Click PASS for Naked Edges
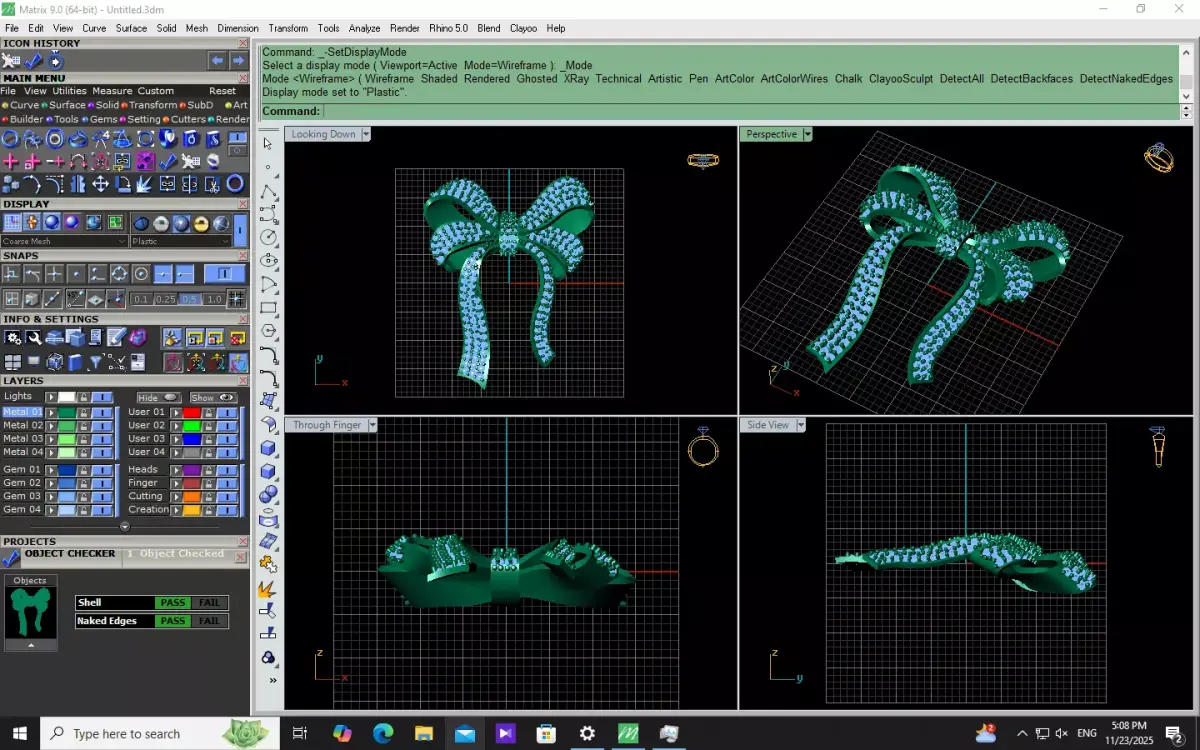 click(173, 621)
